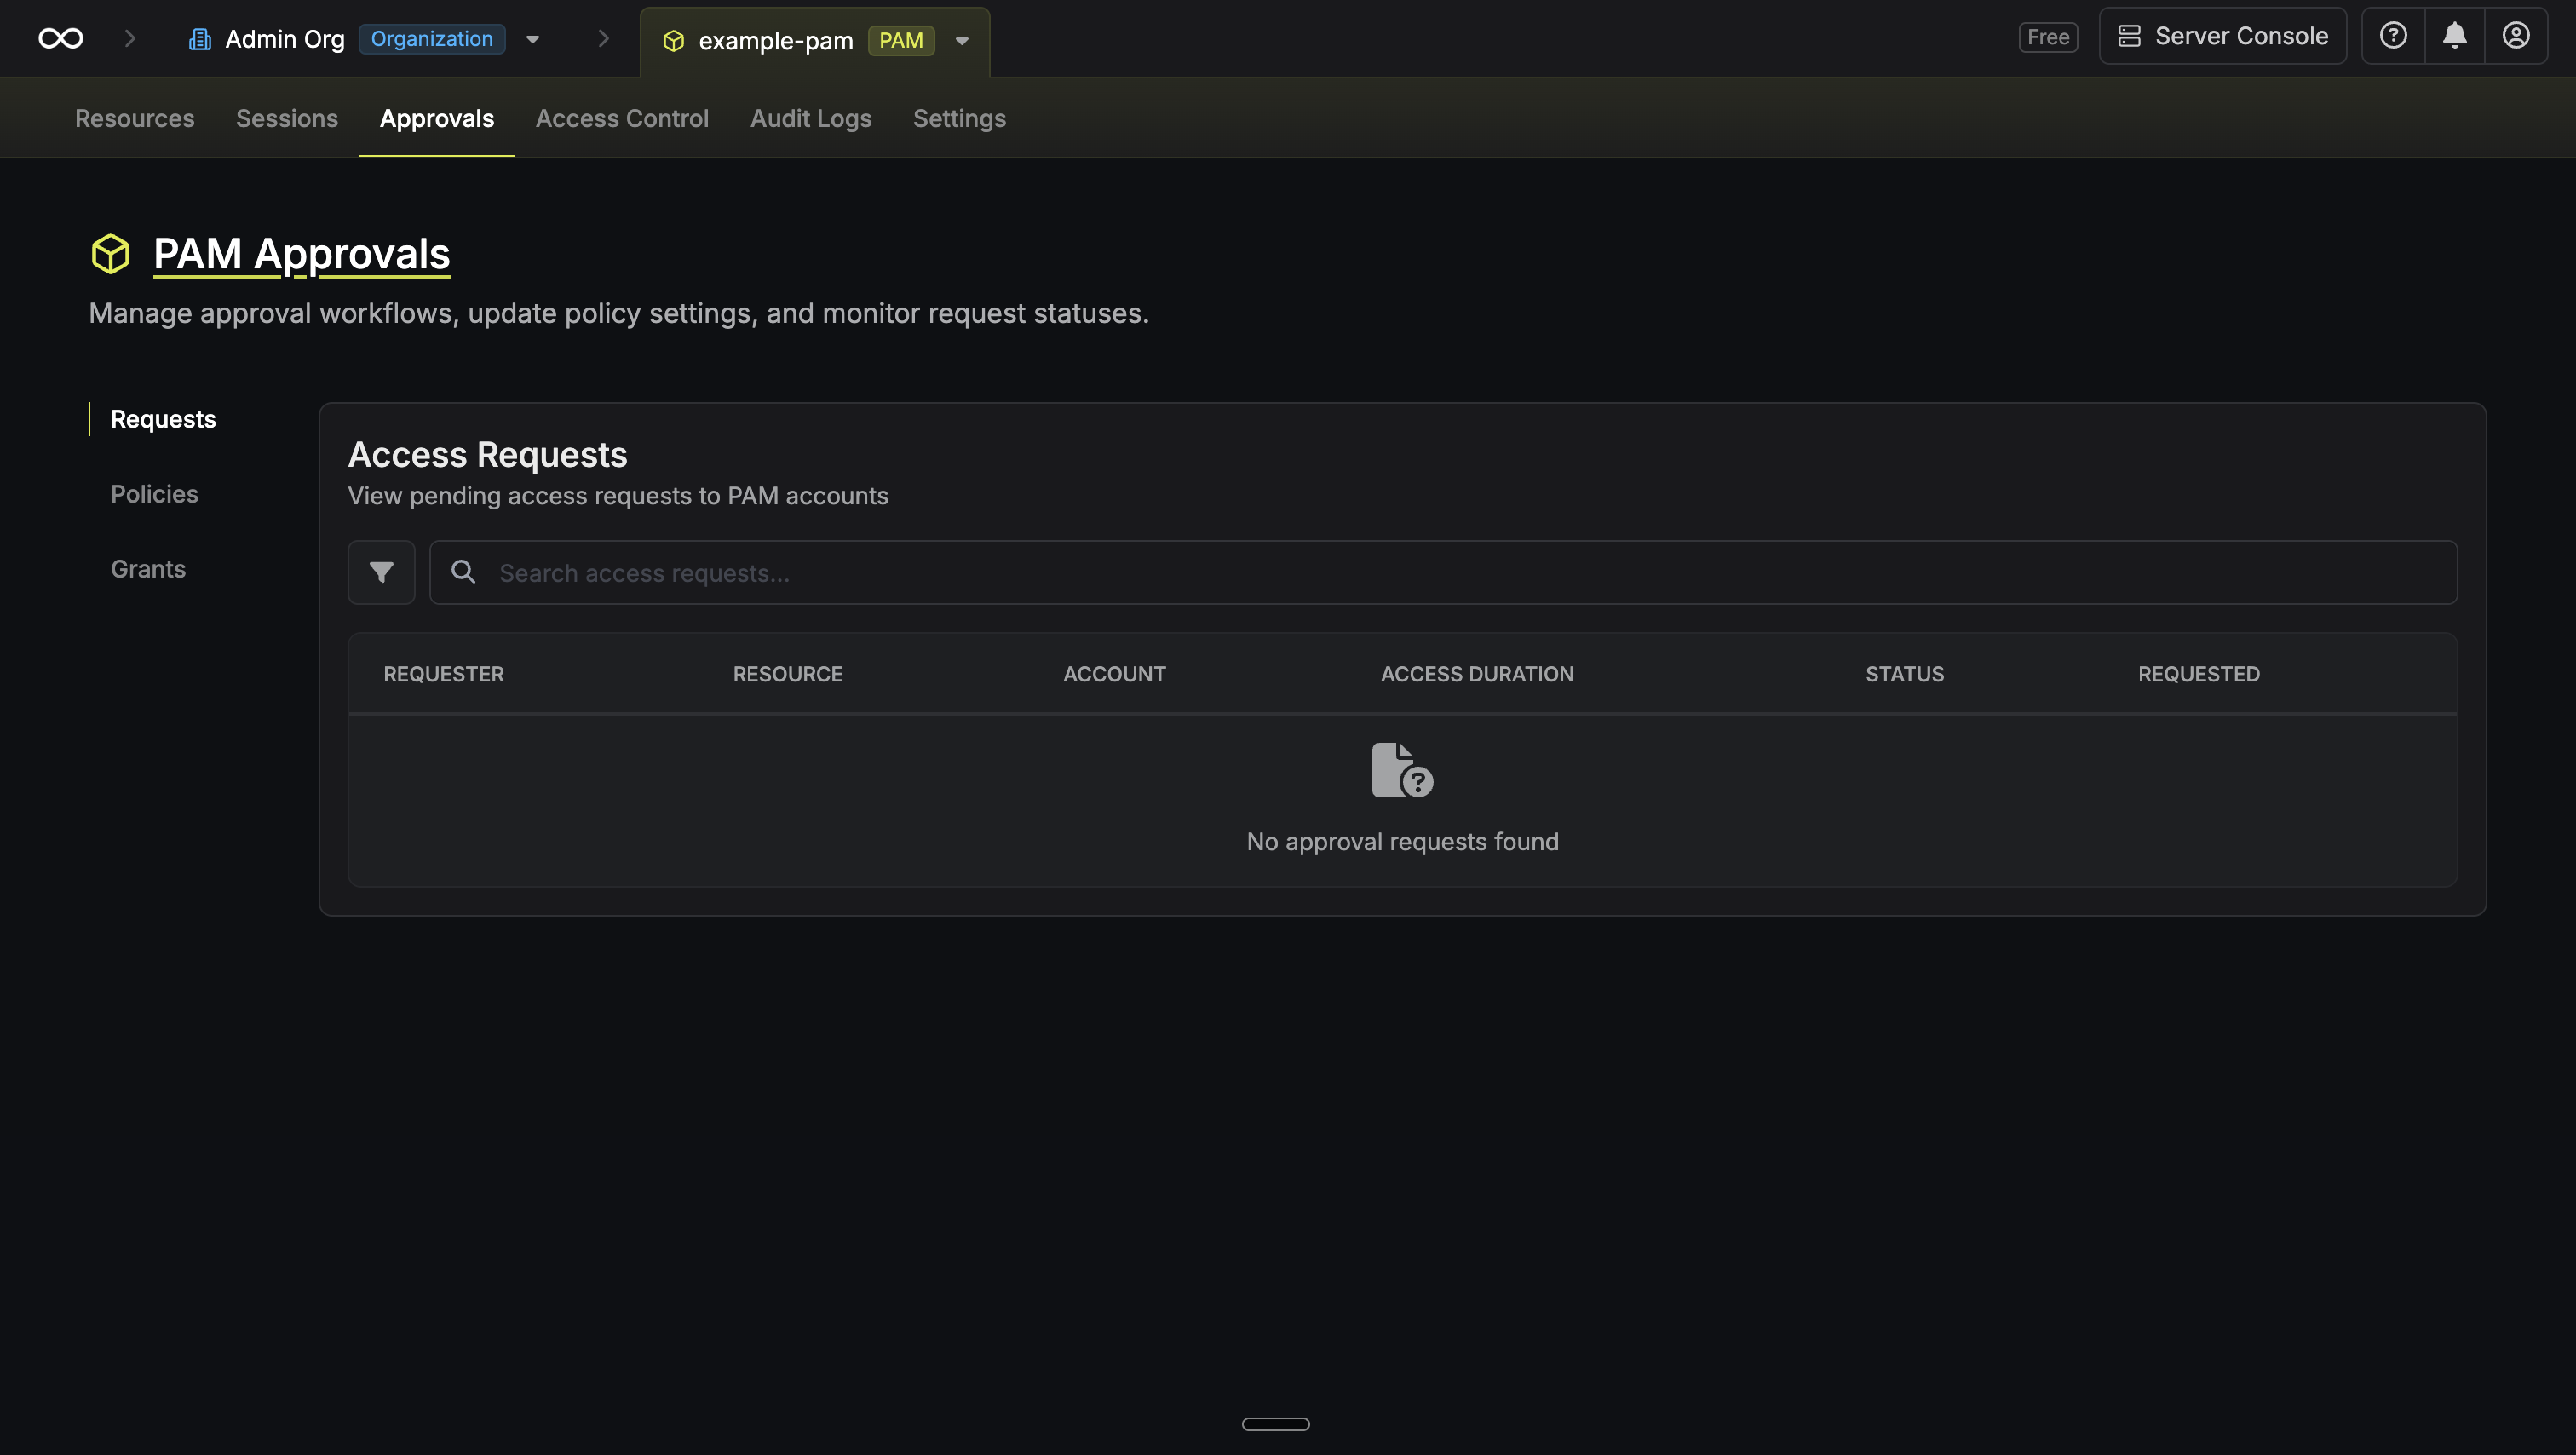
Task: Open the help question-mark icon
Action: [2393, 36]
